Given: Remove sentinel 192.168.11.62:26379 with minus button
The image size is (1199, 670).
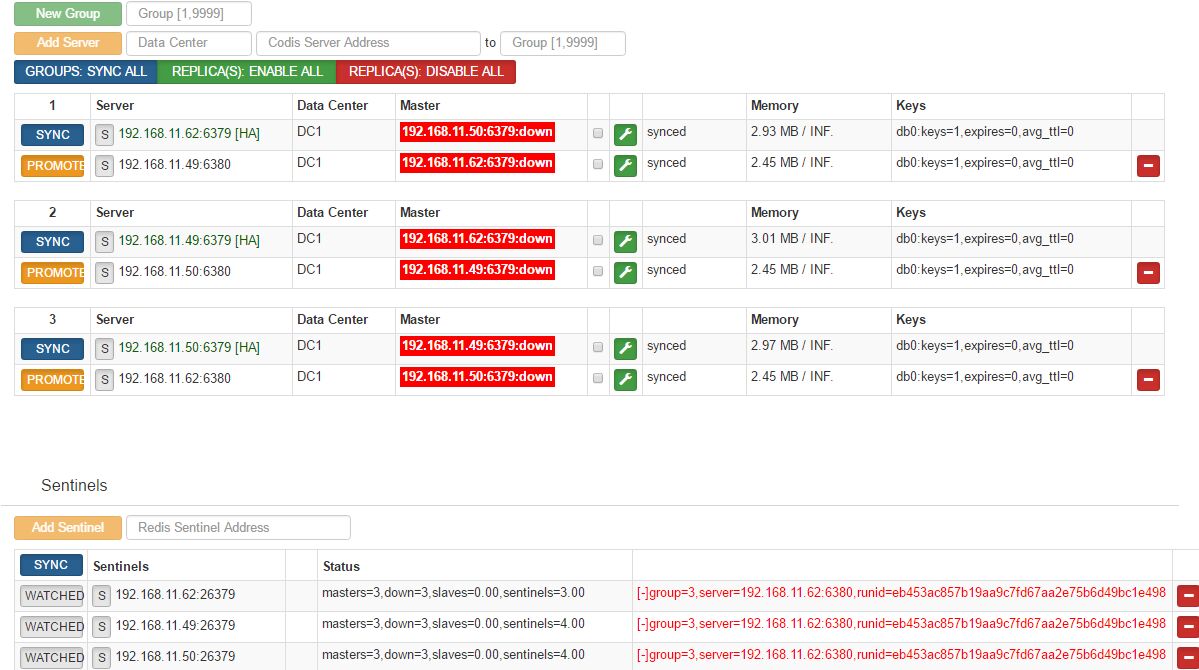Looking at the screenshot, I should pos(1188,596).
